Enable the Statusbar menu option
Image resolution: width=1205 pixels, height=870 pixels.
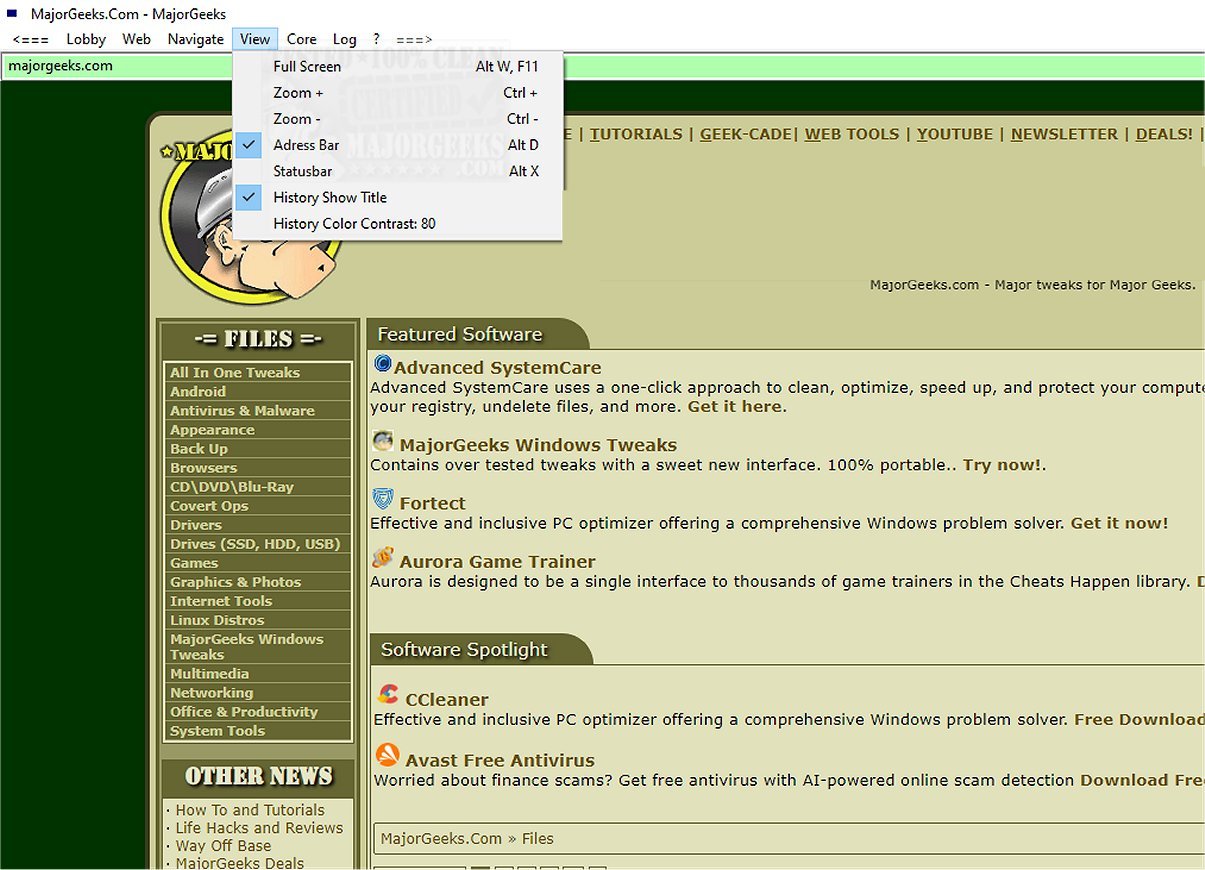point(398,171)
